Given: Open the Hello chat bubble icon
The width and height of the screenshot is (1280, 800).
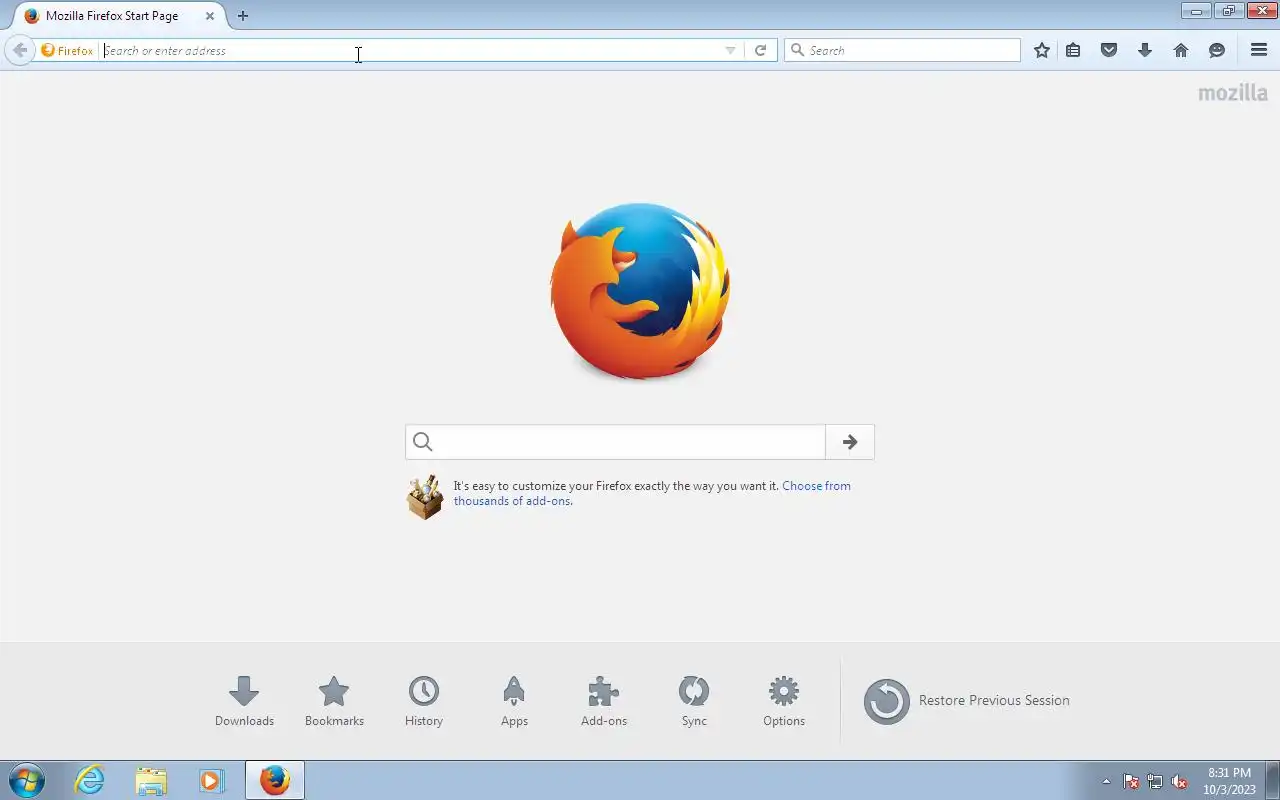Looking at the screenshot, I should (x=1217, y=50).
